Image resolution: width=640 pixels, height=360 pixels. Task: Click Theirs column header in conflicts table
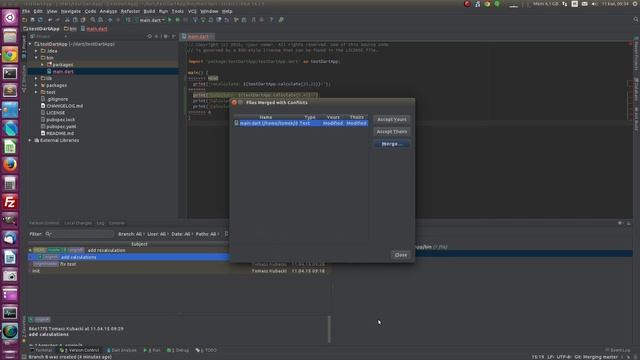356,117
